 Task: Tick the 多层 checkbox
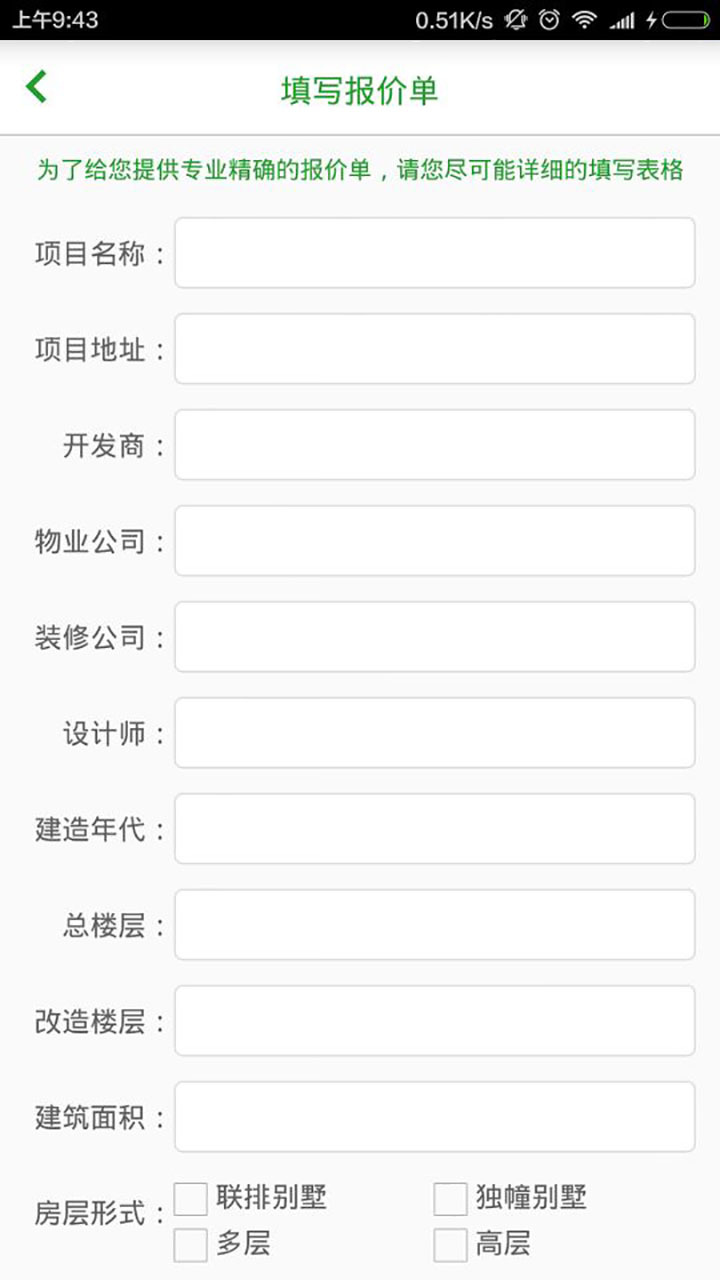point(191,1245)
